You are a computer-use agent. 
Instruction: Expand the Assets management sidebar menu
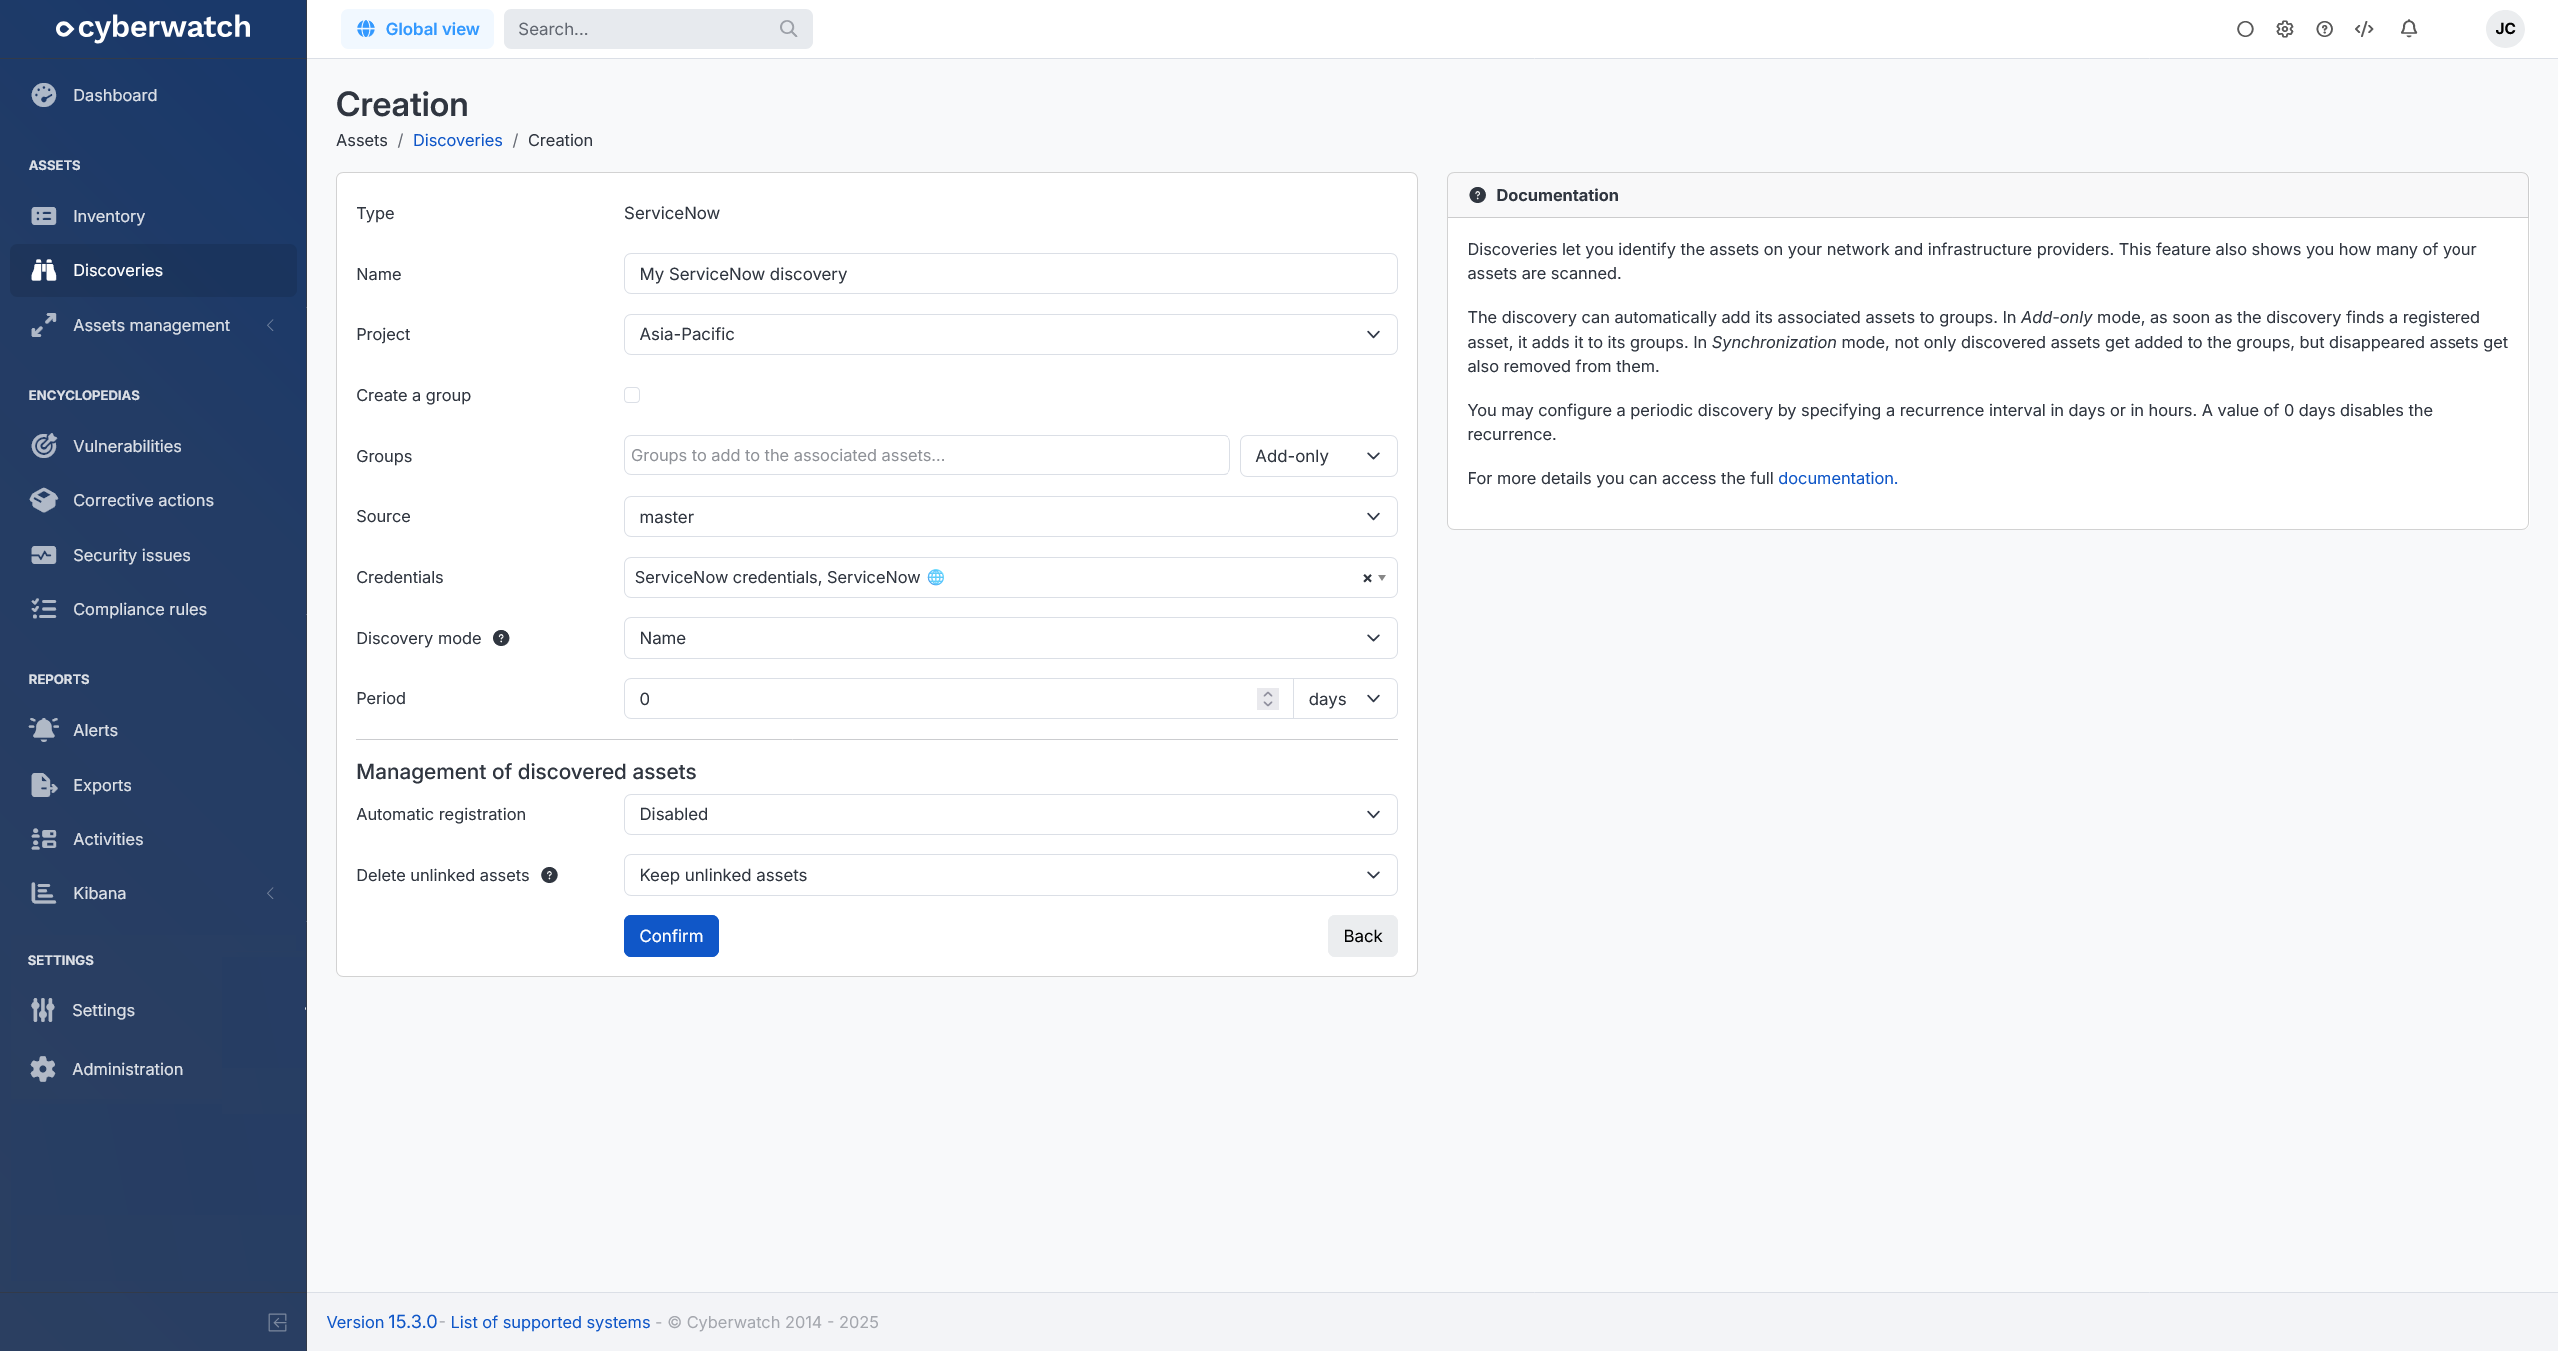click(151, 325)
